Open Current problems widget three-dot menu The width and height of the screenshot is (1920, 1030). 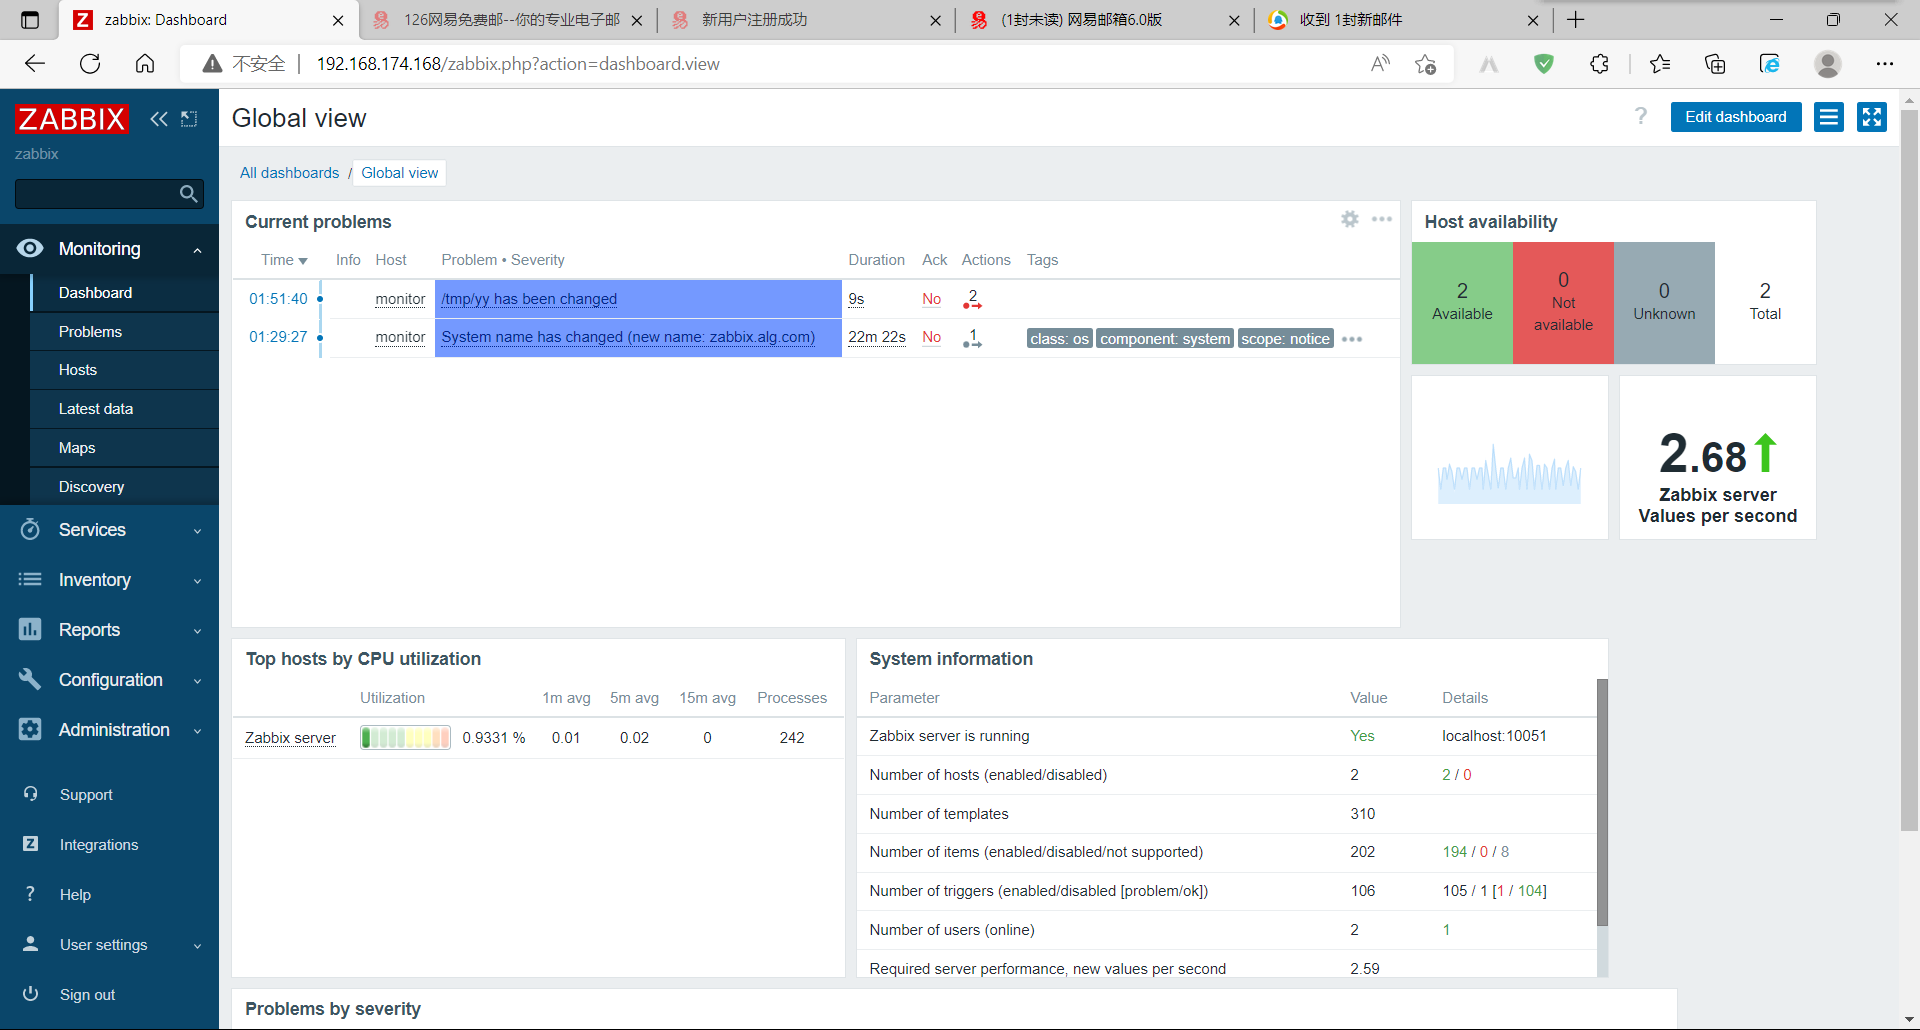coord(1382,219)
